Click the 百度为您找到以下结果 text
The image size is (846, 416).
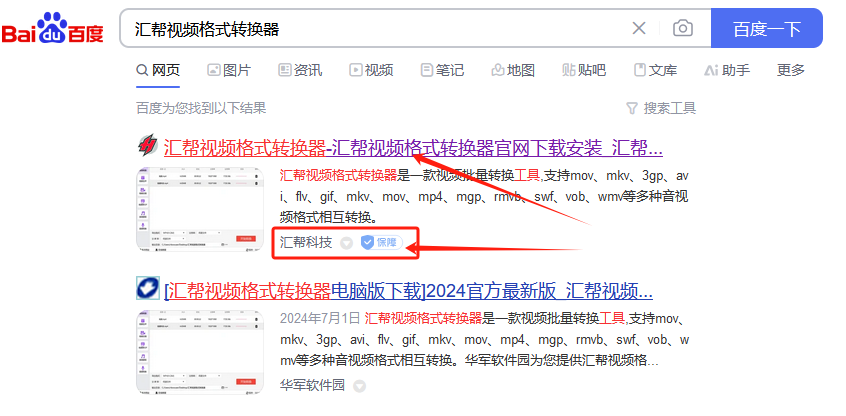[201, 108]
